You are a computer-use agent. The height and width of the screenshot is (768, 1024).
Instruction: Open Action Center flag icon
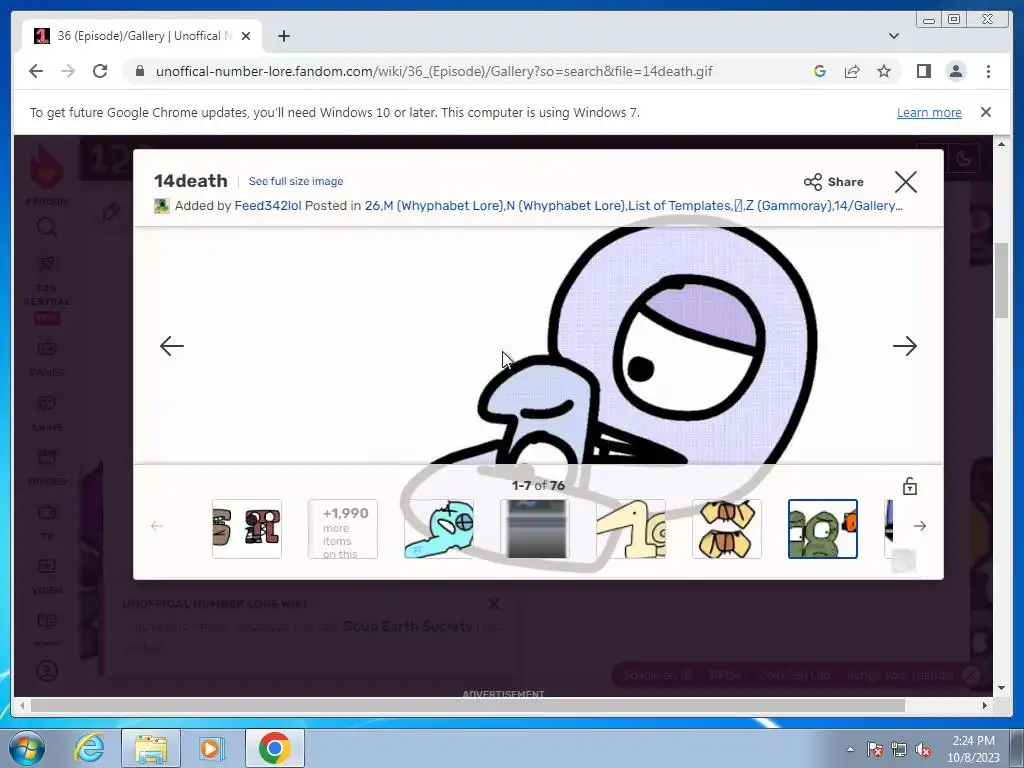tap(874, 749)
